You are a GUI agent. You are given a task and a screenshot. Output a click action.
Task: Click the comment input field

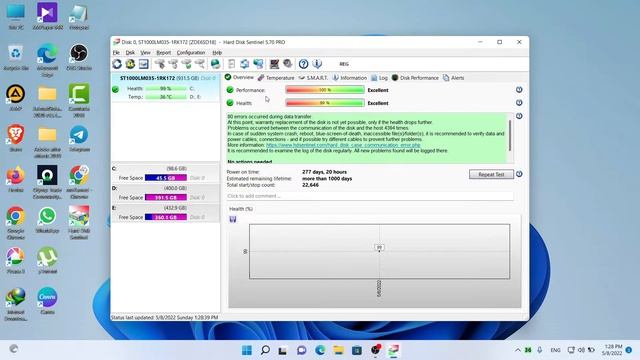pyautogui.click(x=370, y=196)
